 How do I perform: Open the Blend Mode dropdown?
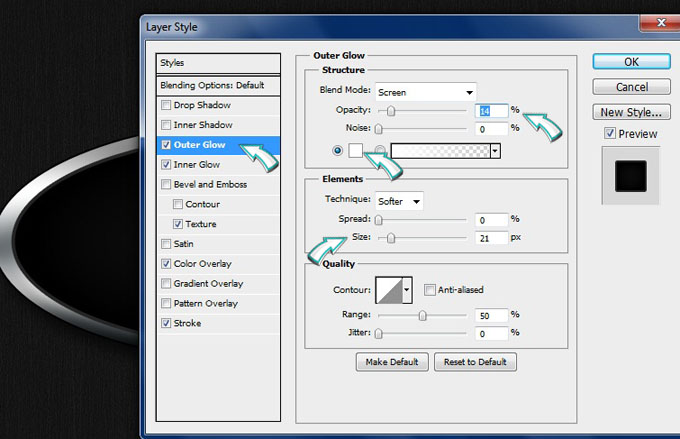[x=425, y=91]
